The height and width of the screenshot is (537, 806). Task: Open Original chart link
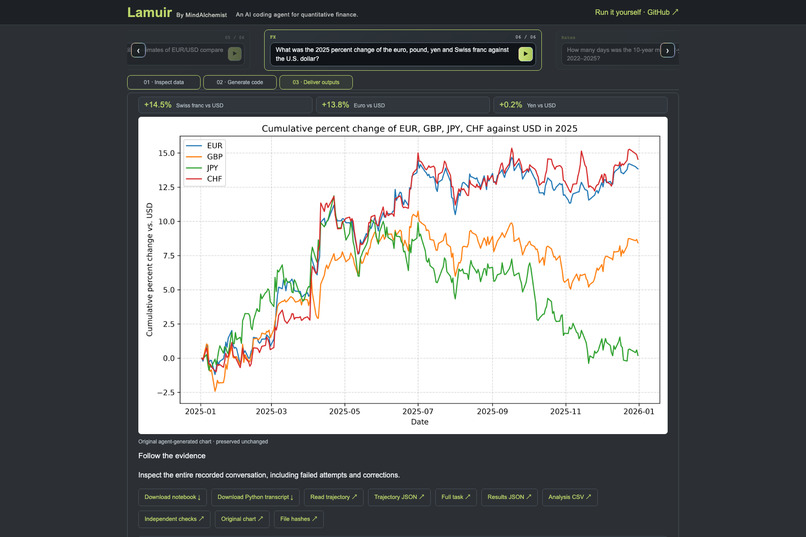(x=242, y=519)
